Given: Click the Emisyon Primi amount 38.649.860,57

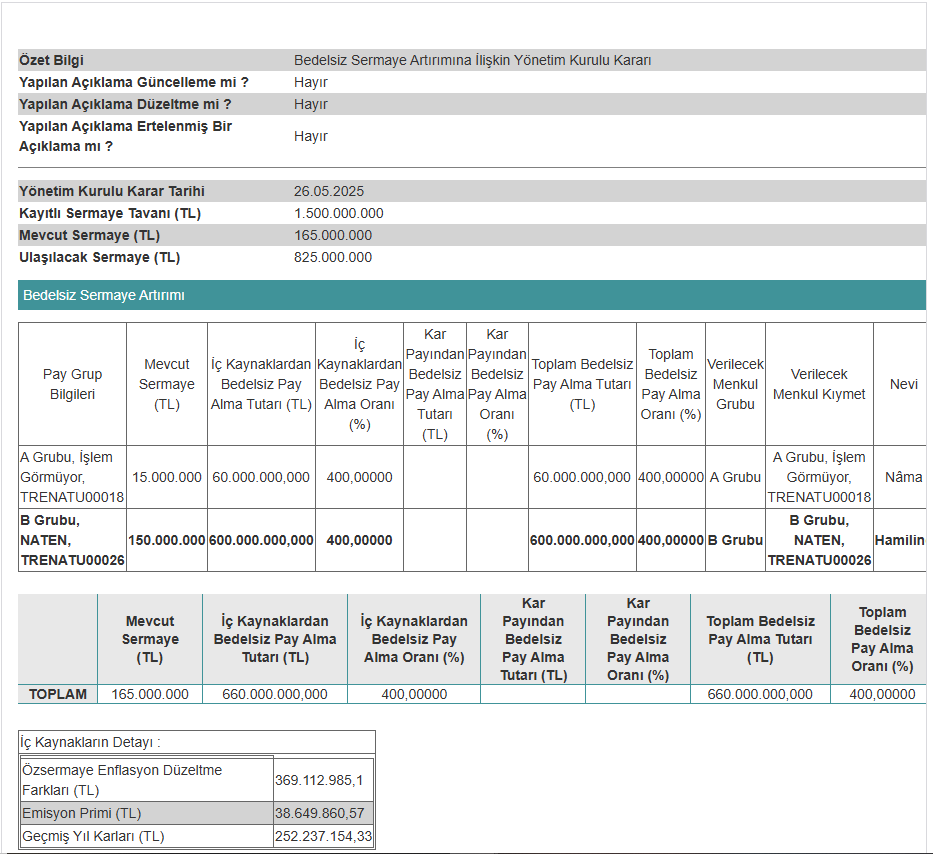Looking at the screenshot, I should coord(323,813).
